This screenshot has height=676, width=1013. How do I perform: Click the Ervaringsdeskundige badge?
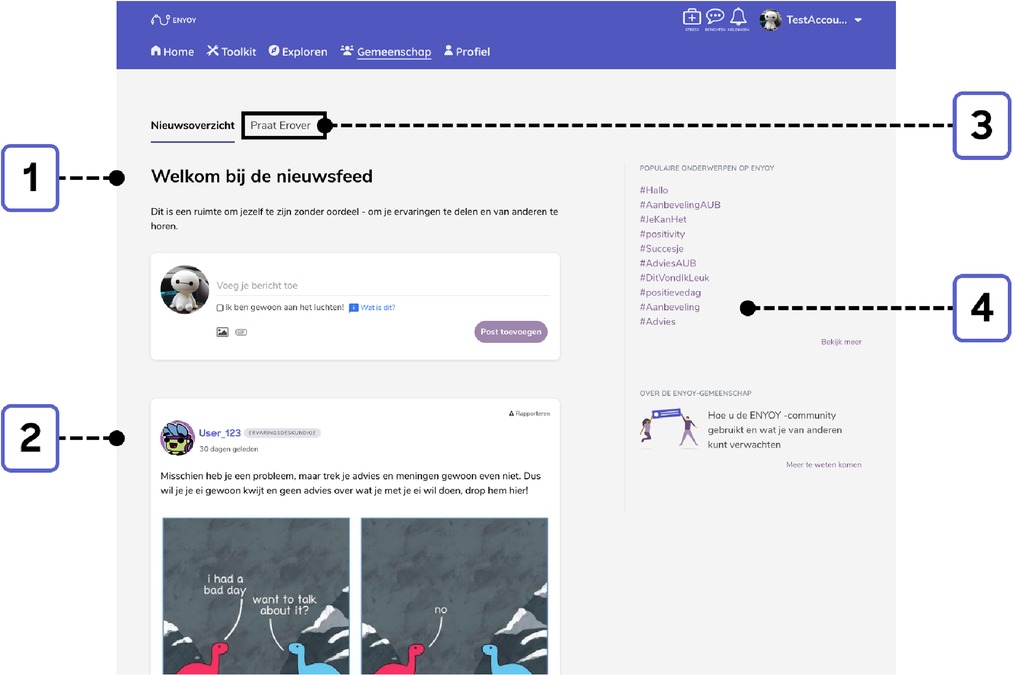(282, 433)
